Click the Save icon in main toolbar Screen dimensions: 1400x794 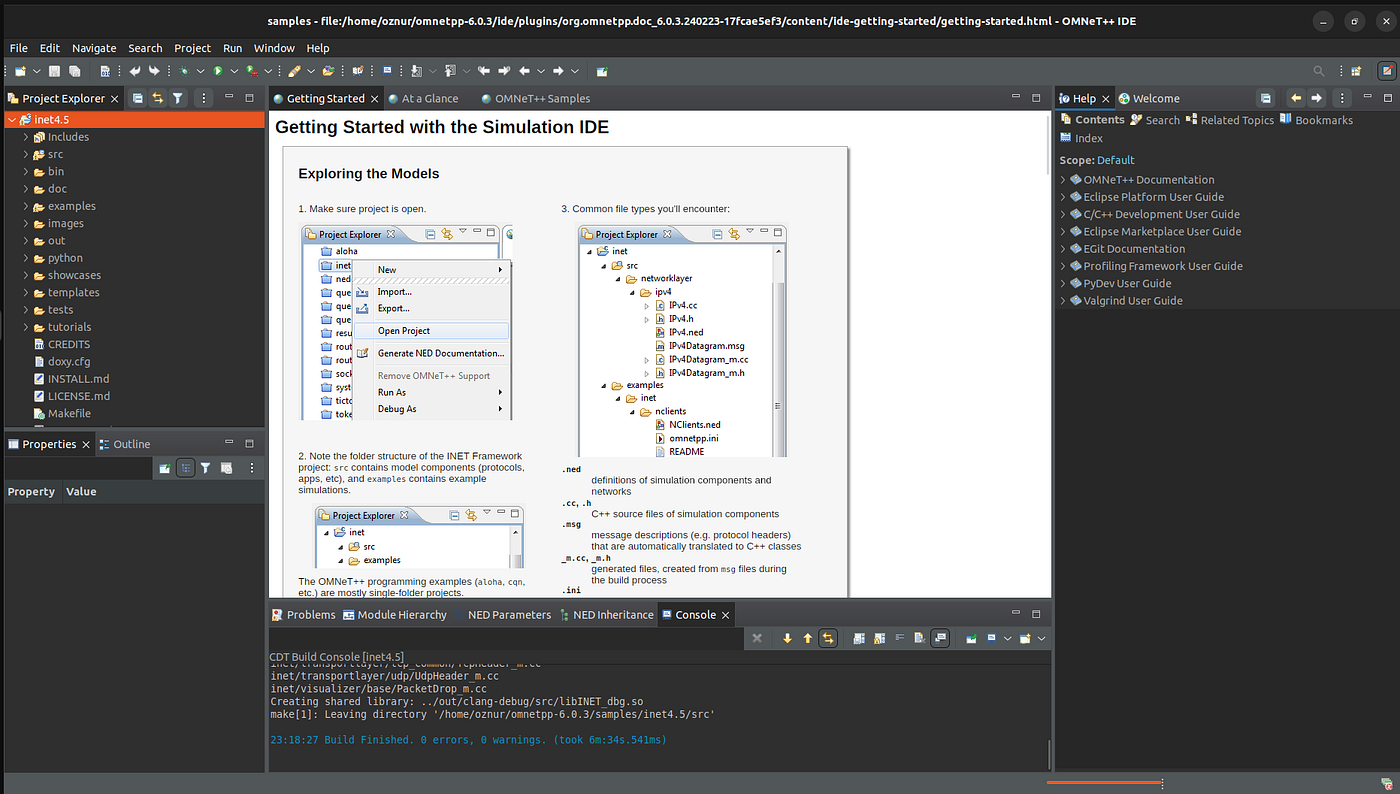(x=55, y=71)
